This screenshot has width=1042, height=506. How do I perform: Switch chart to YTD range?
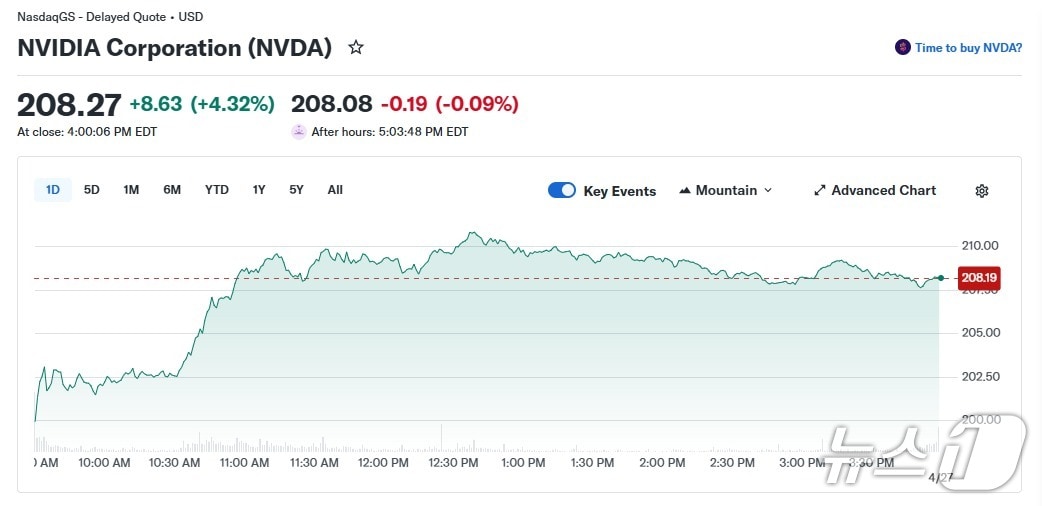(217, 190)
